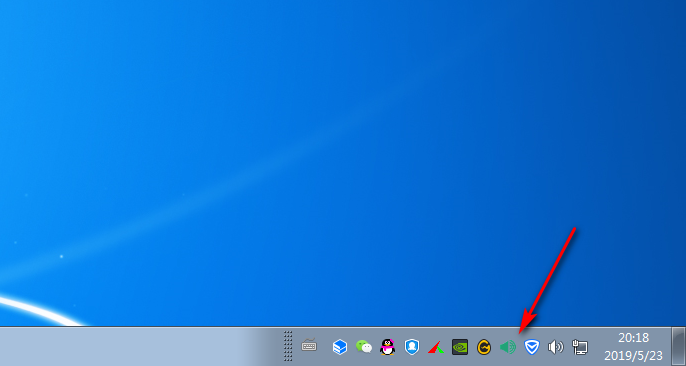Image resolution: width=686 pixels, height=366 pixels.
Task: Open the network connection tray icon
Action: pyautogui.click(x=580, y=347)
